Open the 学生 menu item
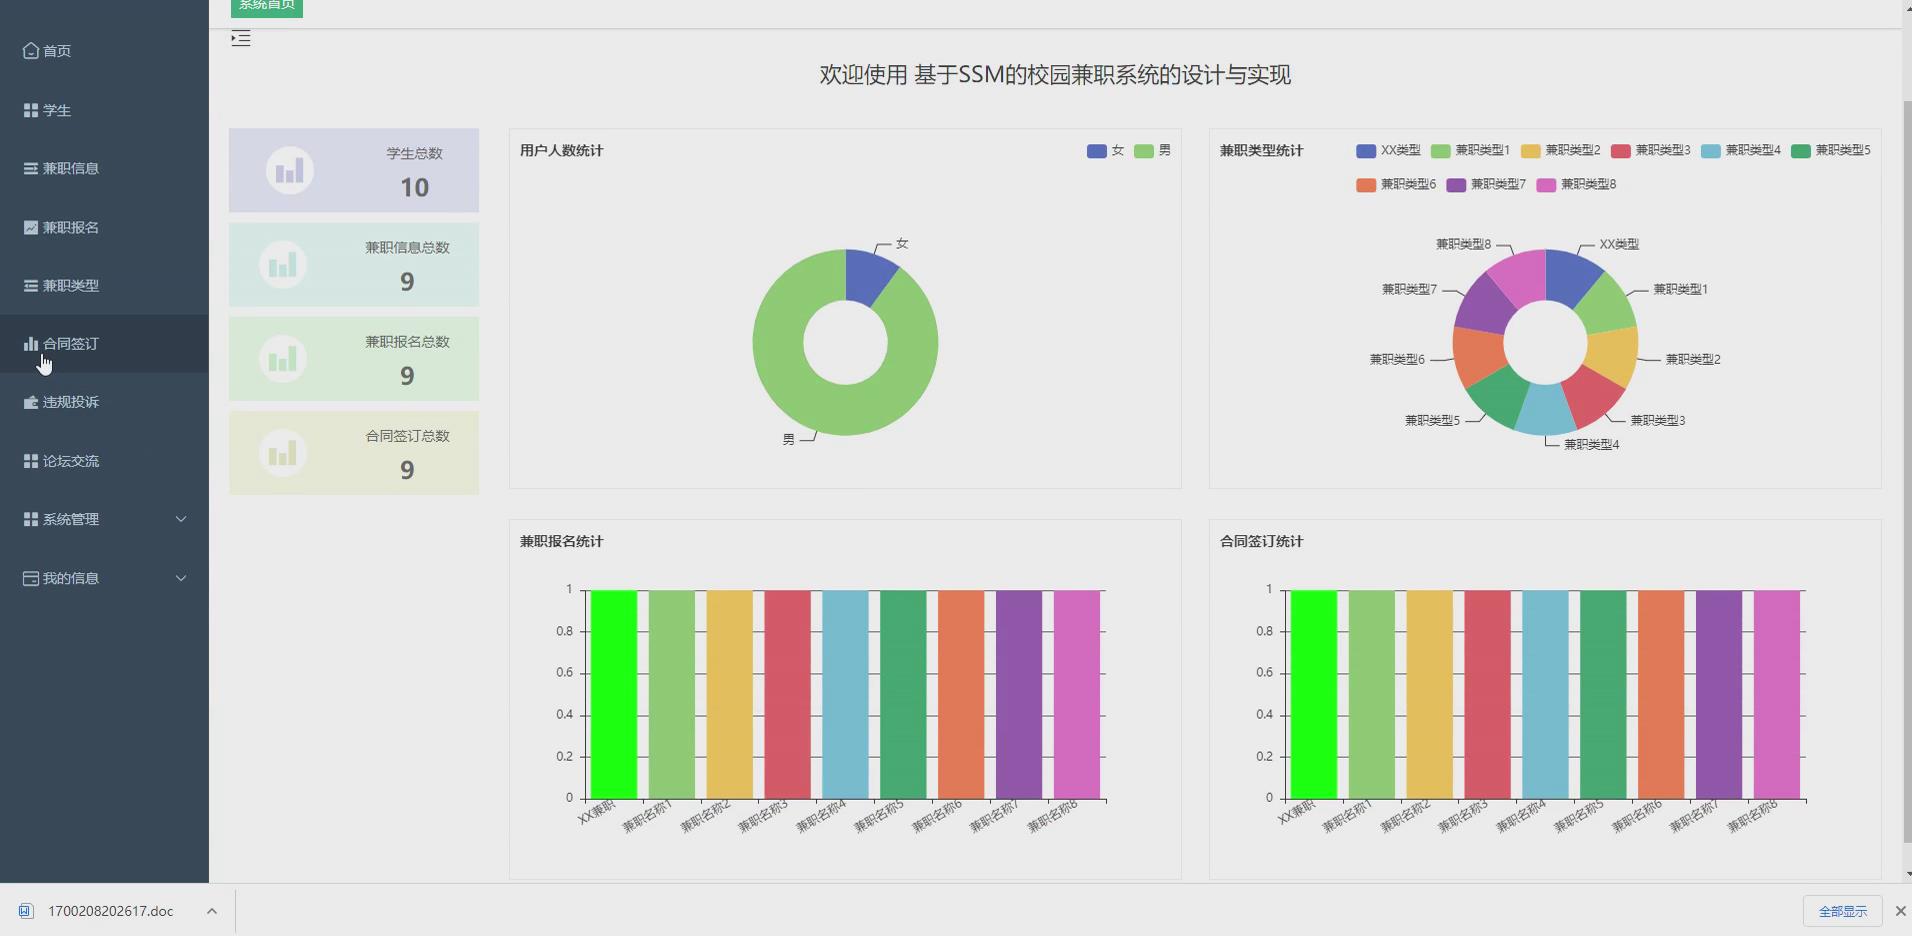 [x=104, y=110]
